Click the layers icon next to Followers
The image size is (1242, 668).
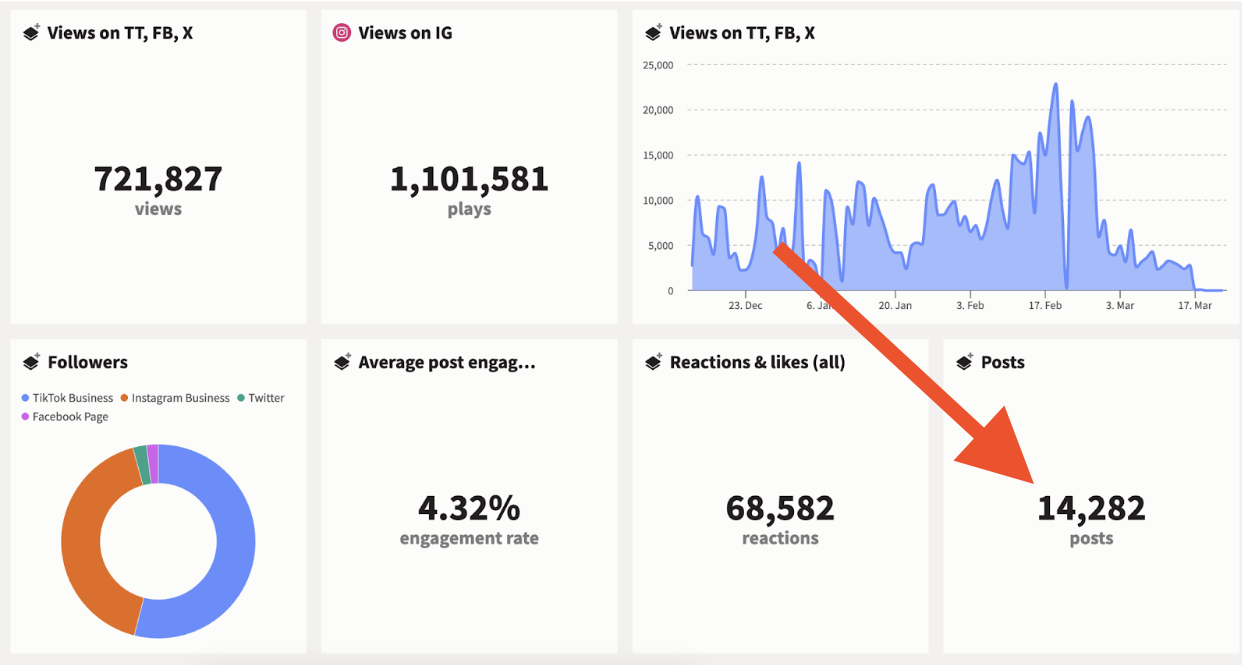pos(31,362)
